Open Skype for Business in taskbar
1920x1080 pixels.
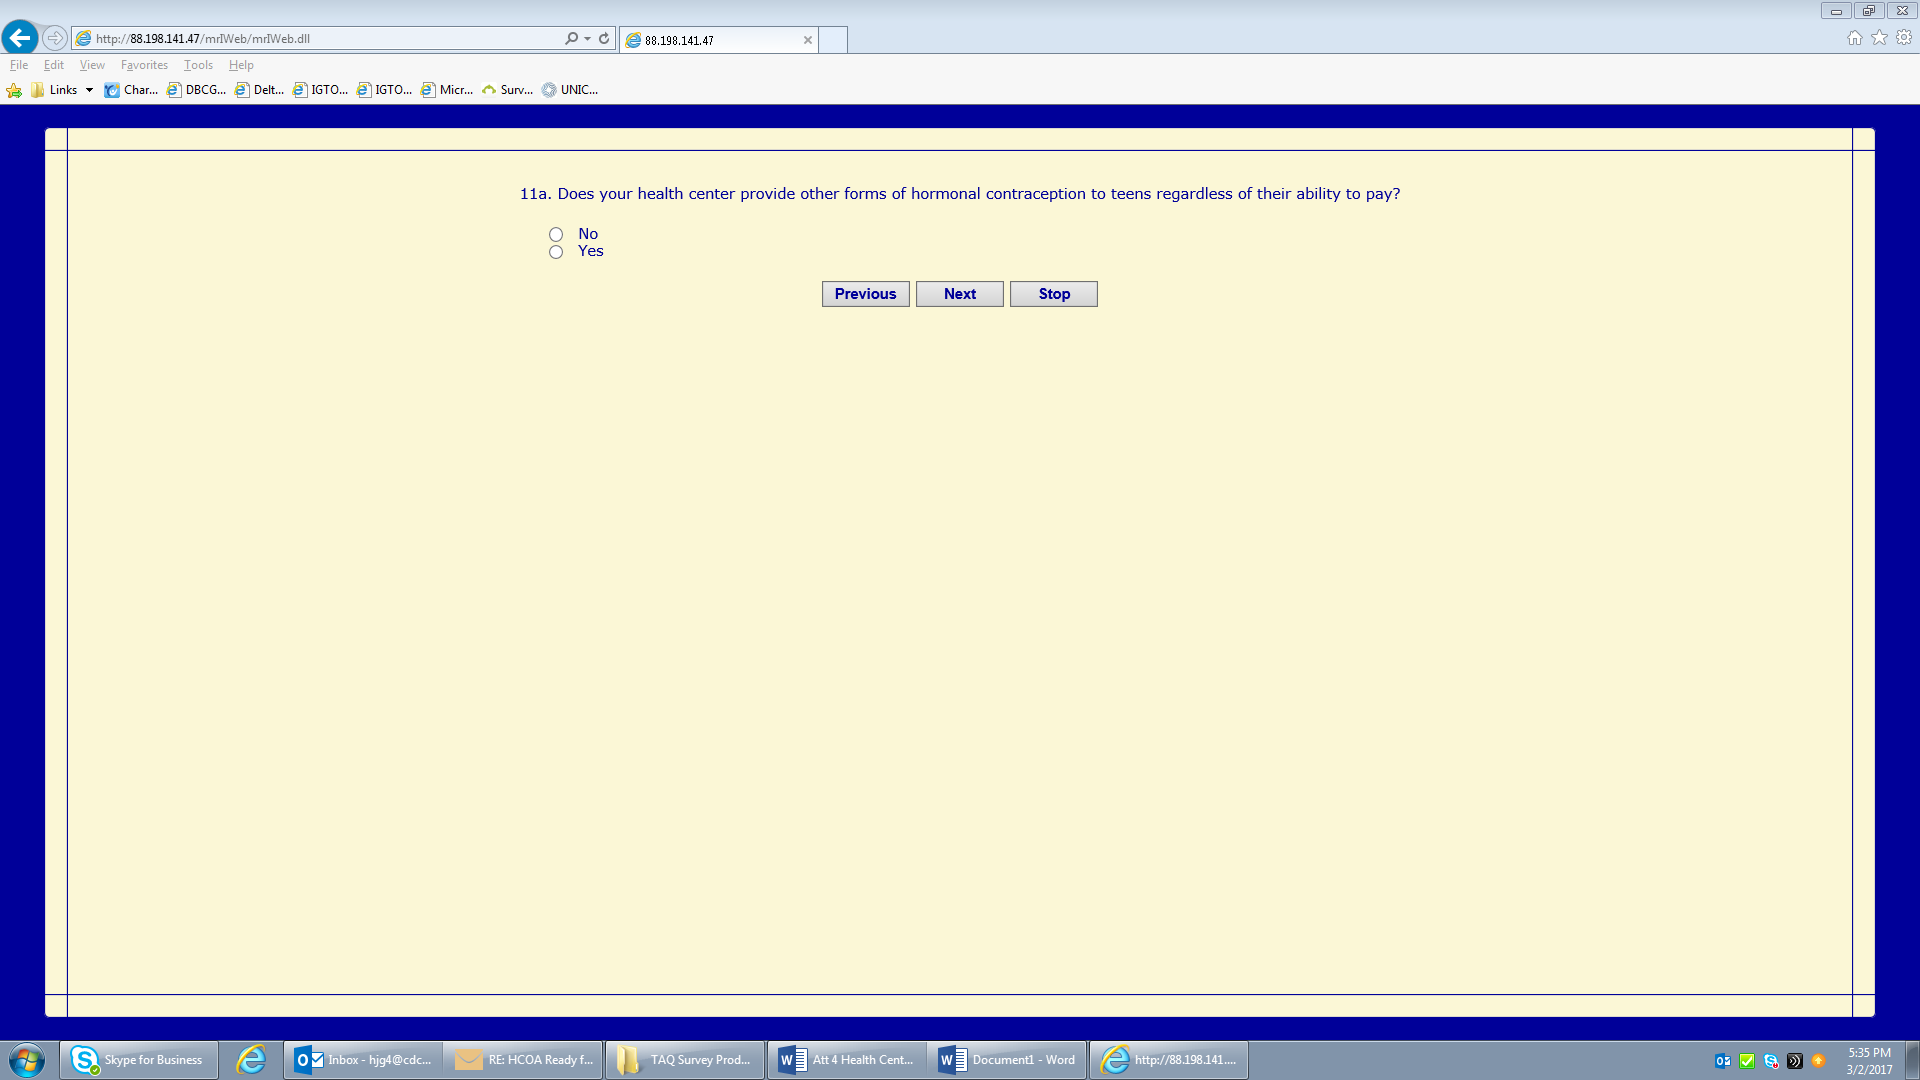click(x=139, y=1060)
